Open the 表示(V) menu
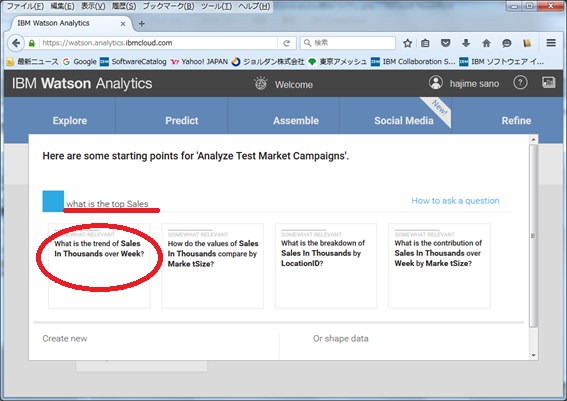The width and height of the screenshot is (567, 401). (93, 6)
